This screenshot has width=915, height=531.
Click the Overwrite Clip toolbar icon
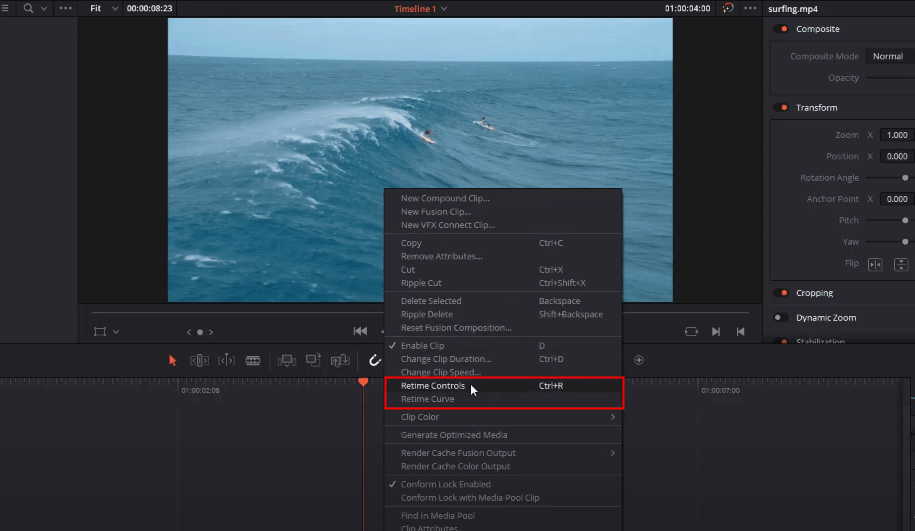tap(313, 360)
